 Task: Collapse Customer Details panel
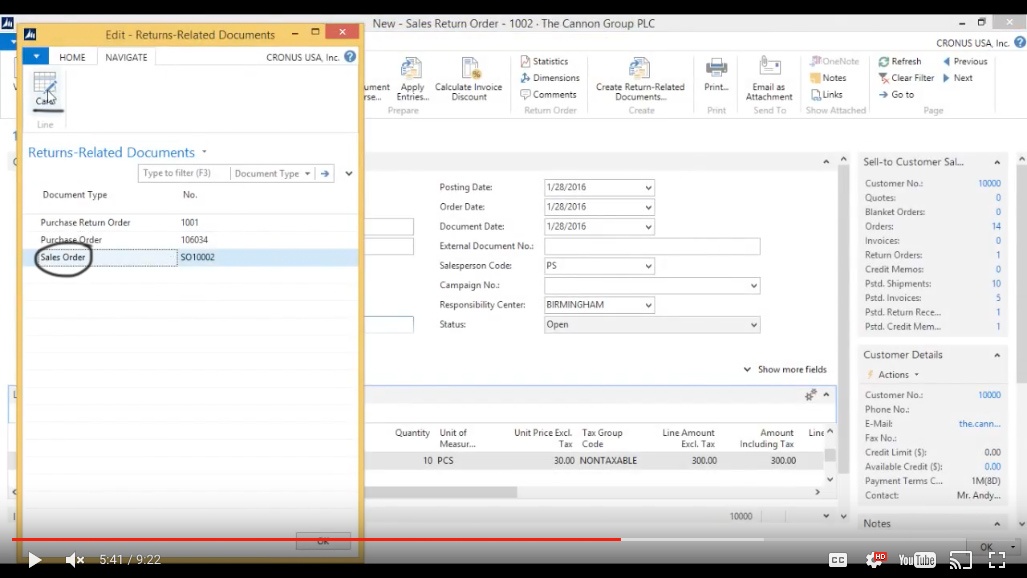pos(997,355)
